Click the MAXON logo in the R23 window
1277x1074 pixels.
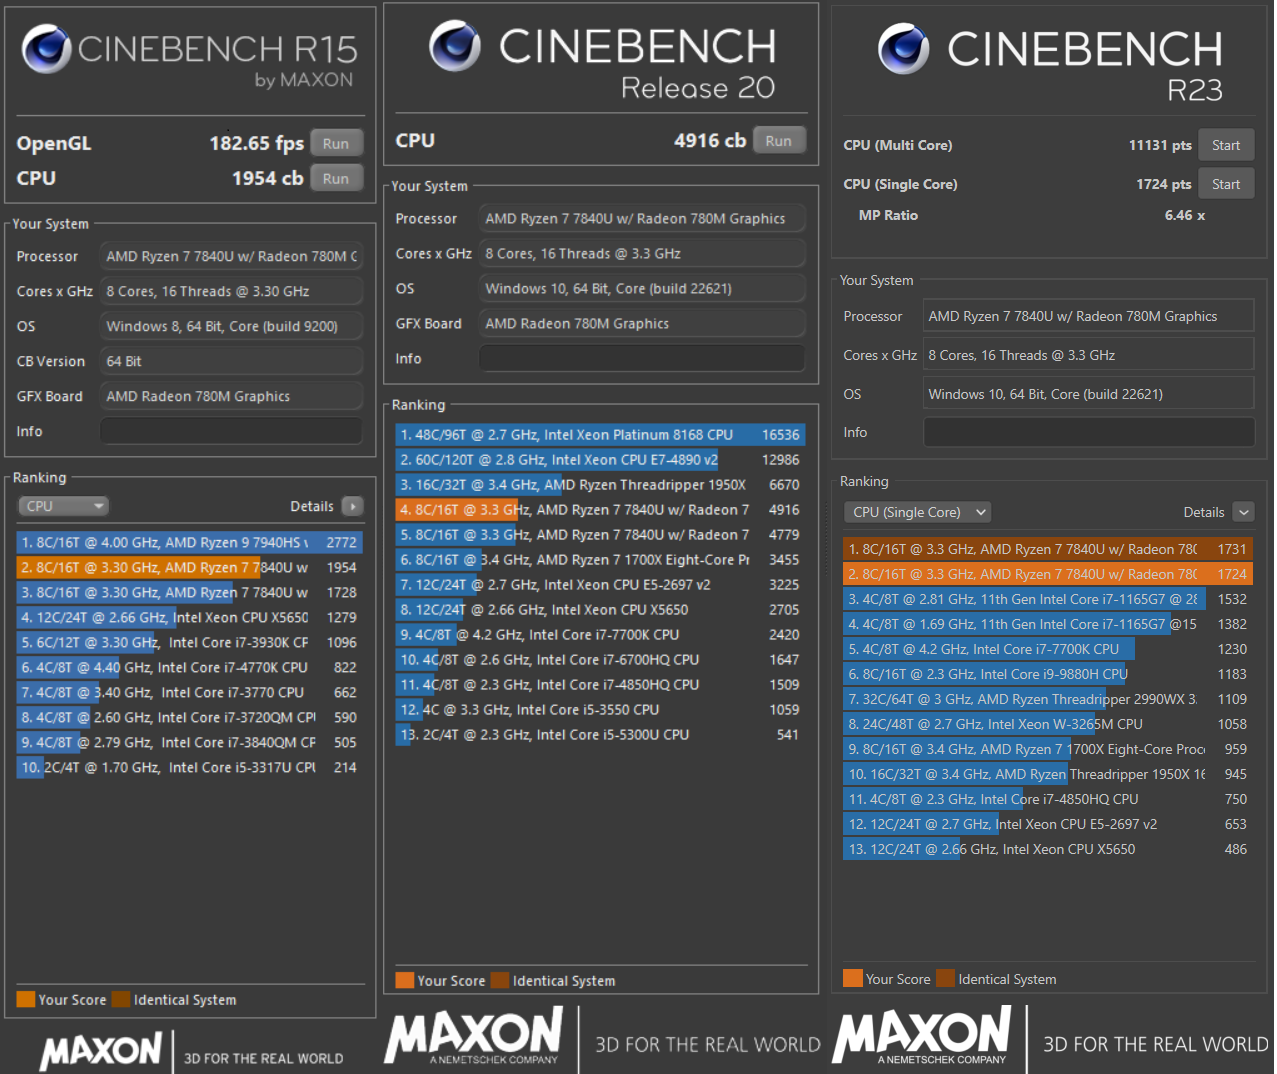pyautogui.click(x=921, y=1036)
